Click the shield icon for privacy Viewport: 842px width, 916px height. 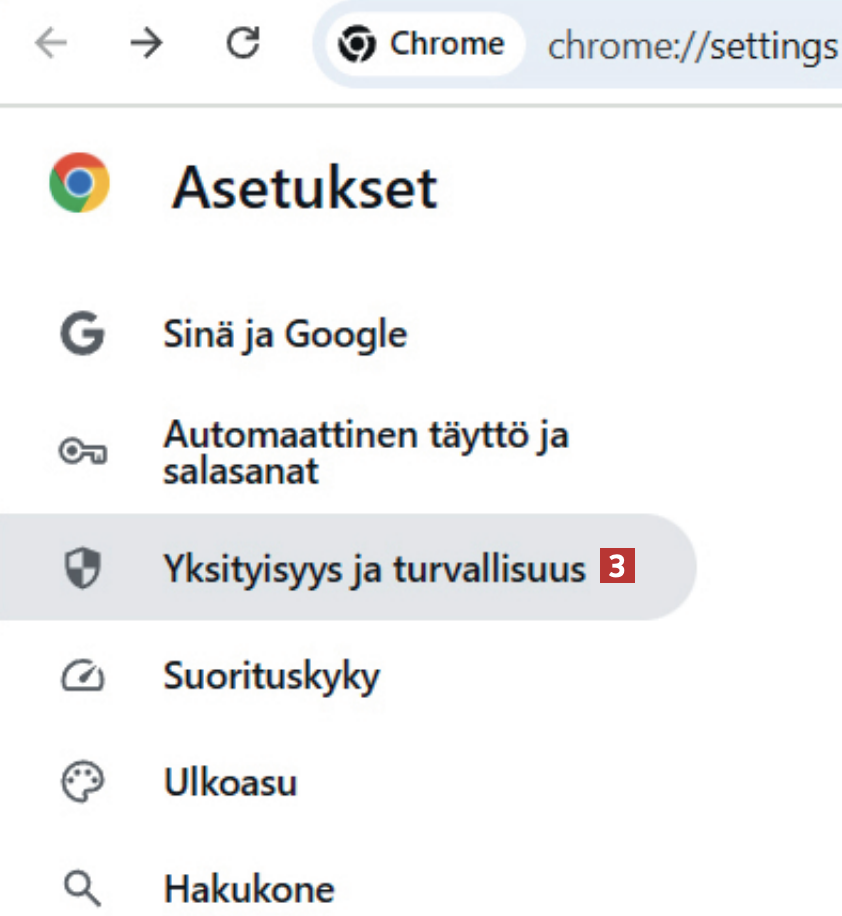click(82, 569)
